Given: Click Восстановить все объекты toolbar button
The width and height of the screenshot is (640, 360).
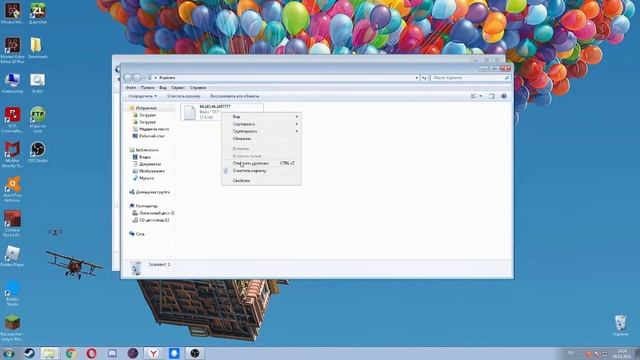Looking at the screenshot, I should point(235,96).
